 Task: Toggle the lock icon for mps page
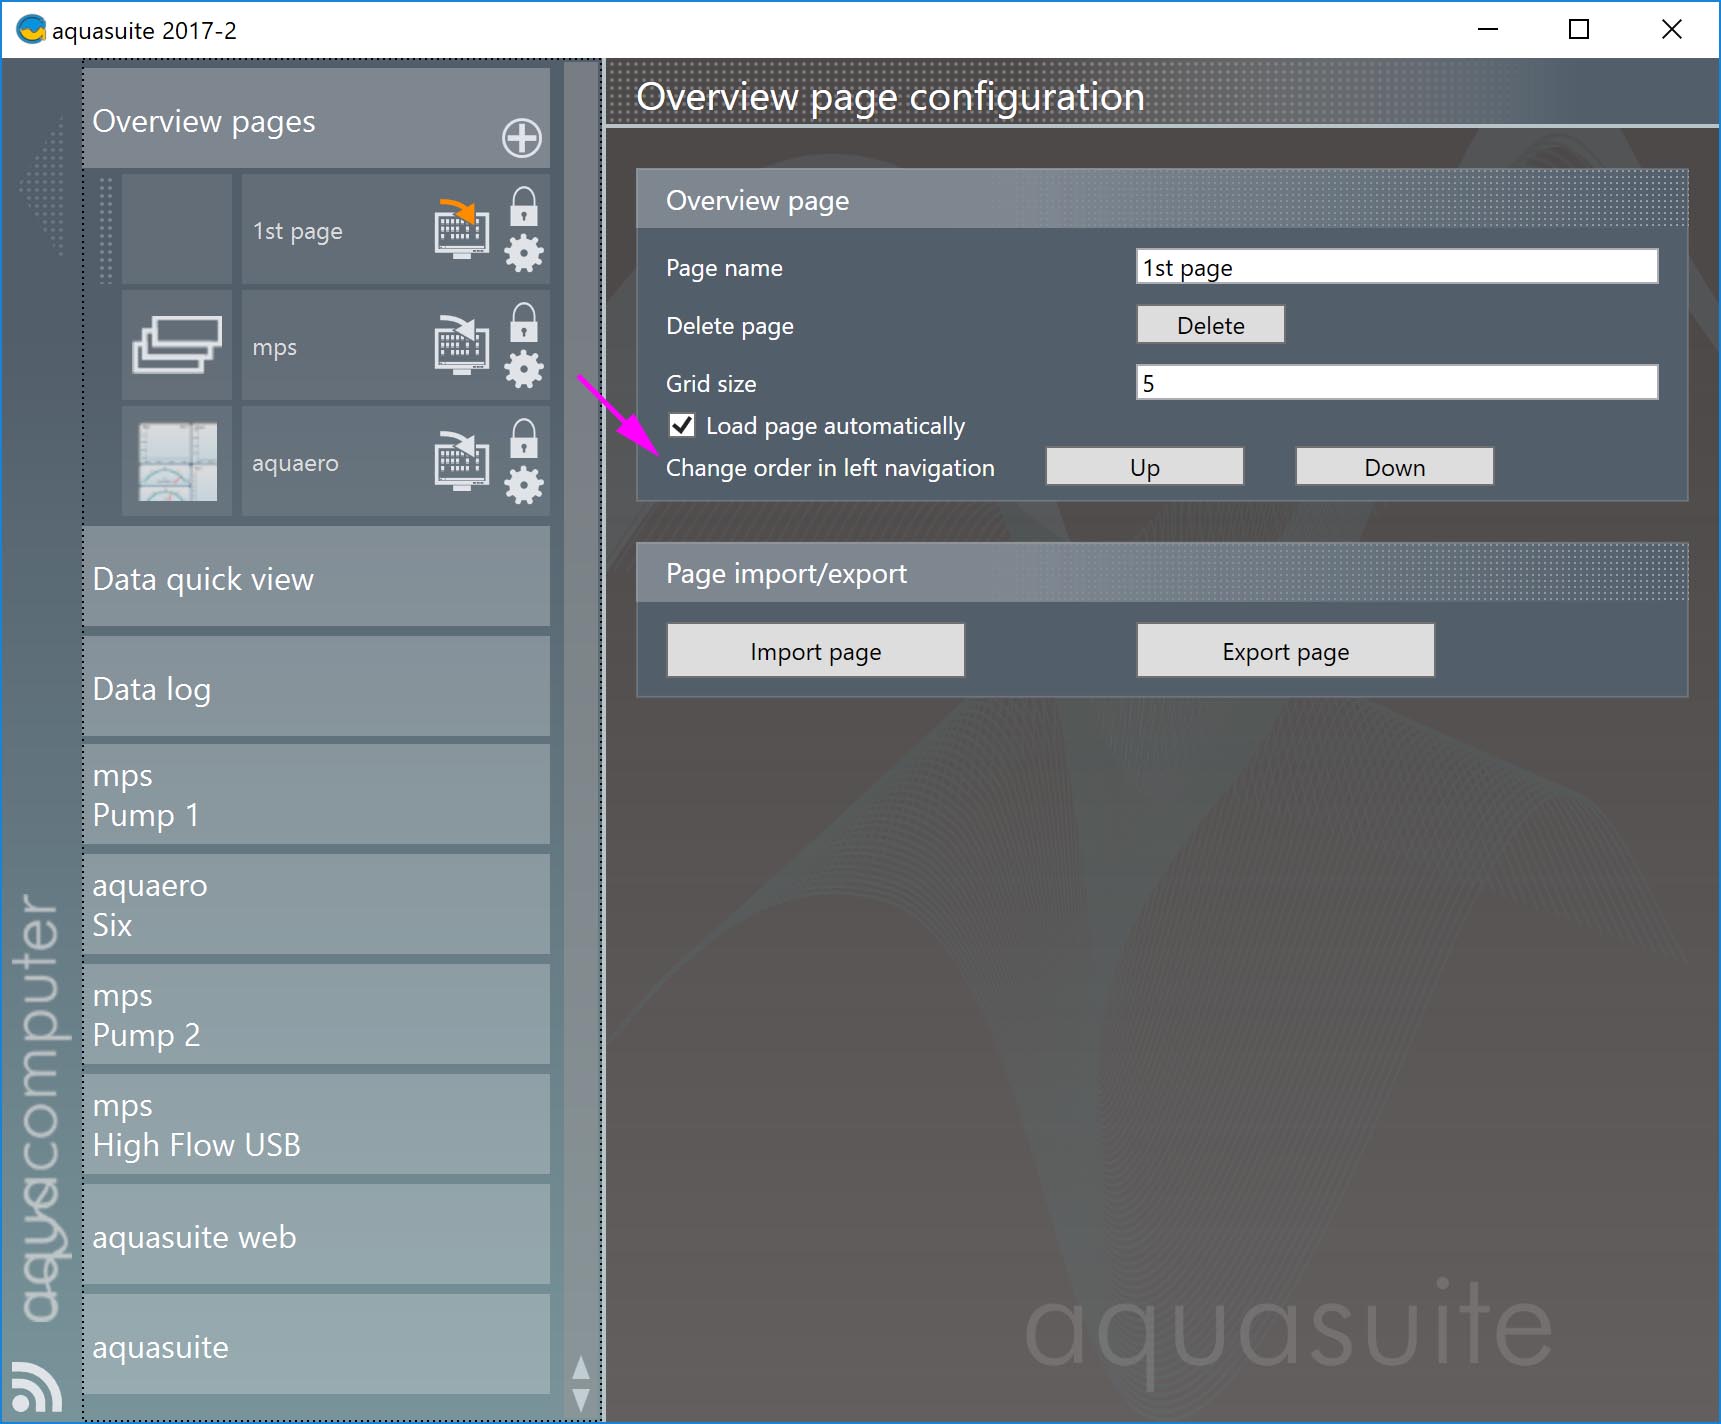point(524,322)
